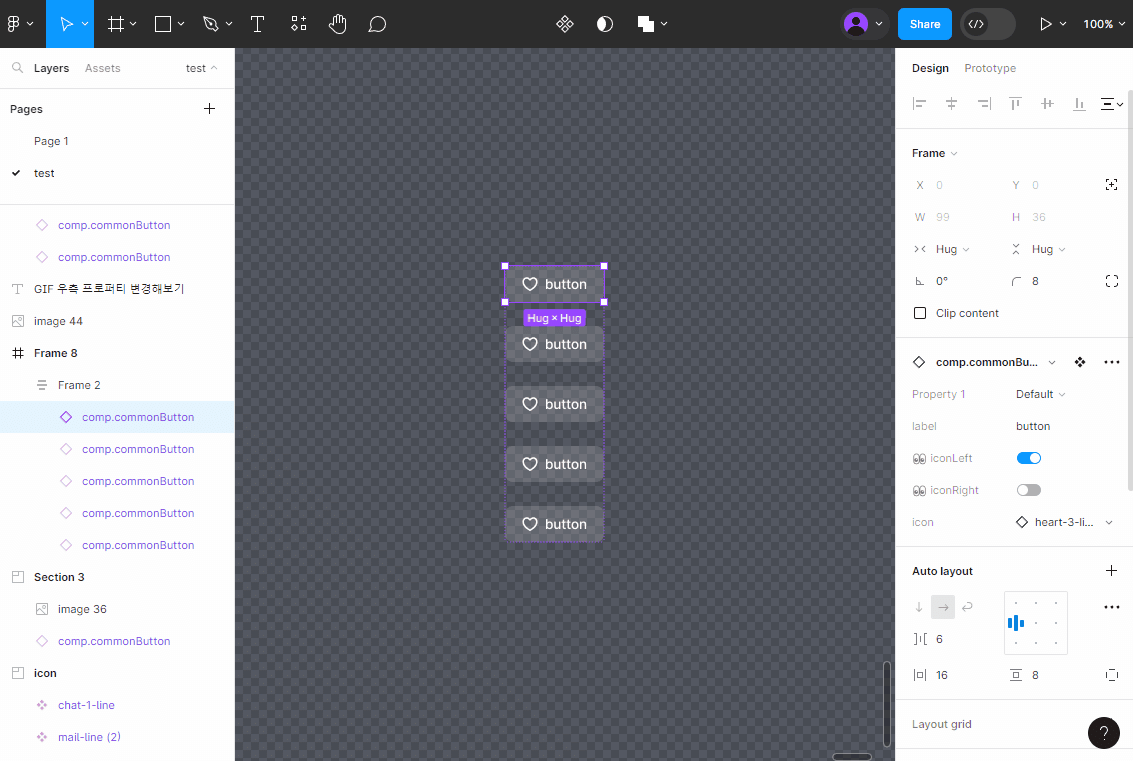
Task: Switch to the Layers tab
Action: (51, 68)
